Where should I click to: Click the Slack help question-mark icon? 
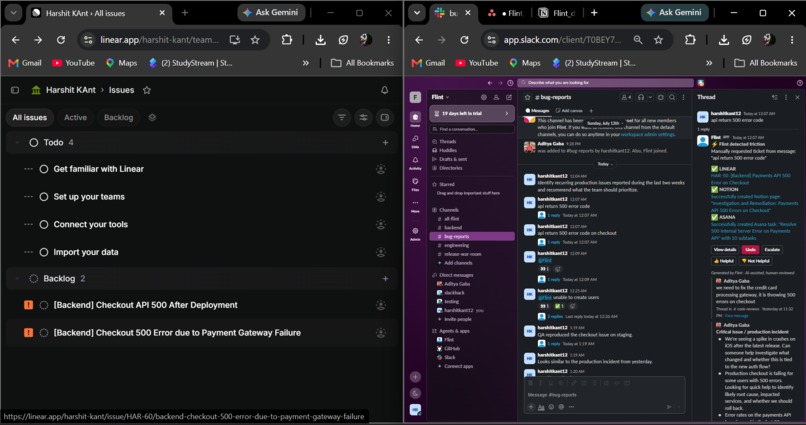point(799,83)
